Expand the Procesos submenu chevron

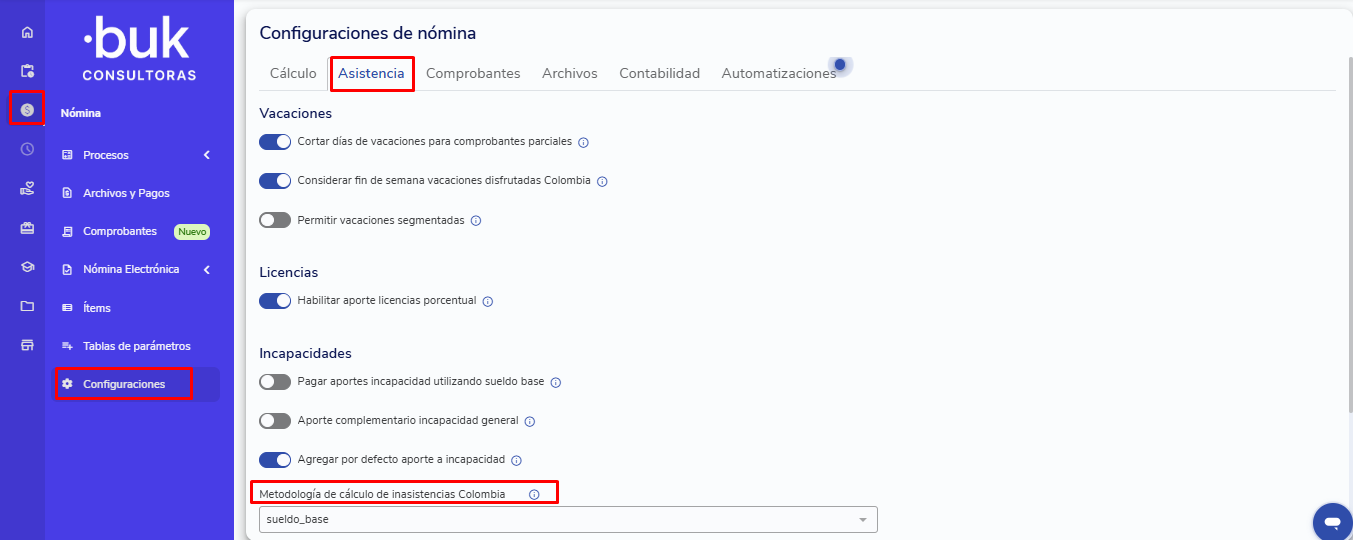tap(206, 155)
